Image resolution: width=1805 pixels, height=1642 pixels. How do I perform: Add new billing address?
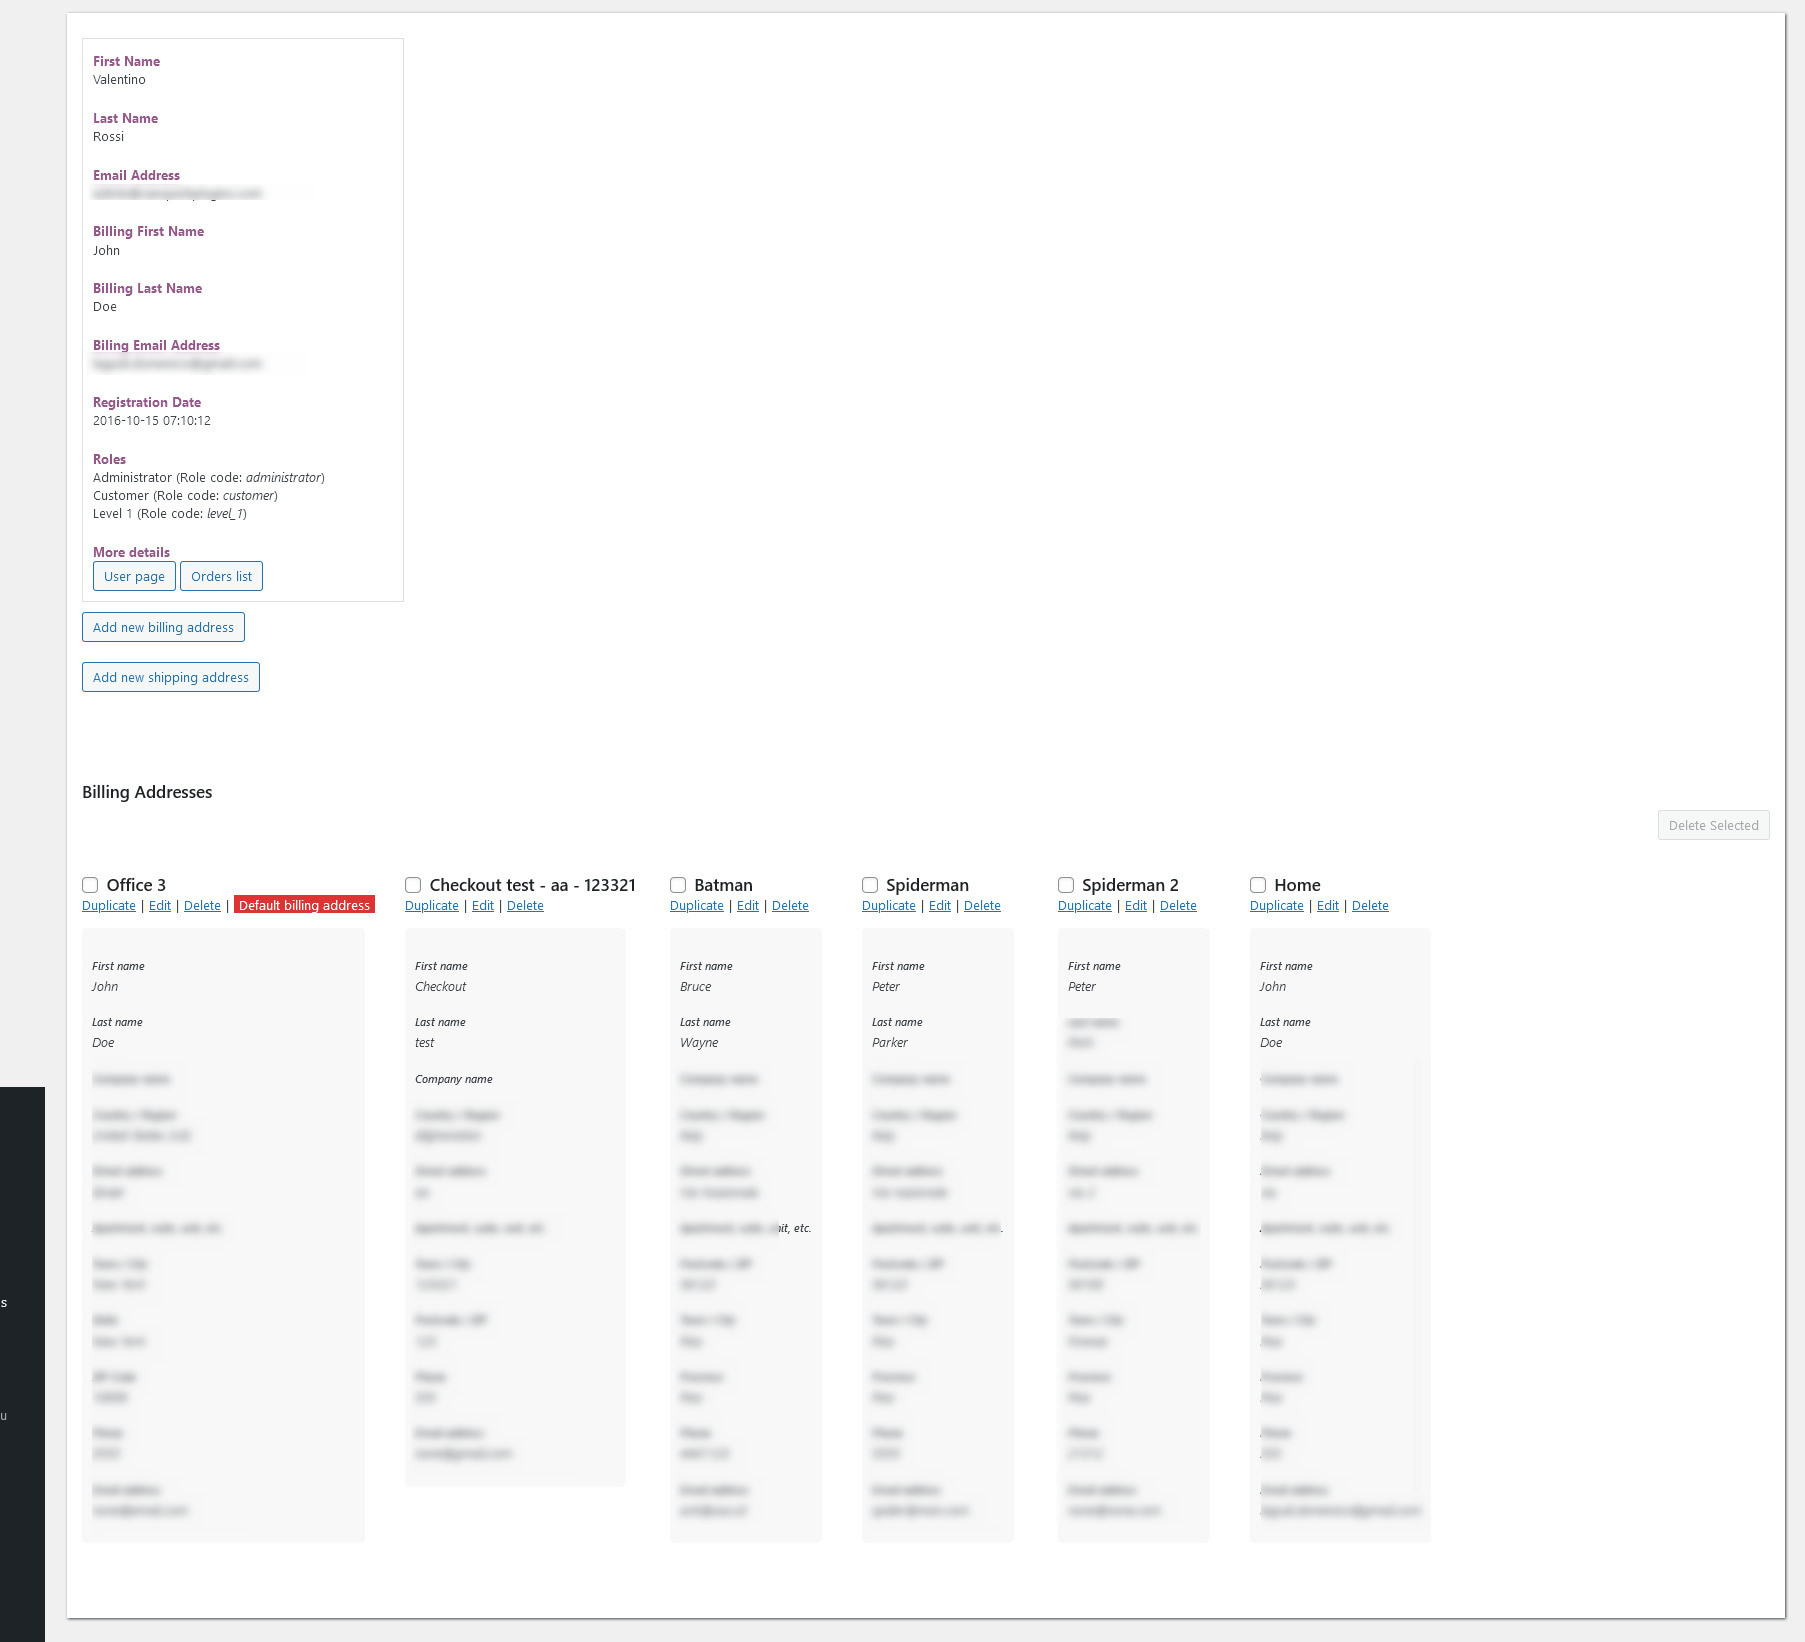pyautogui.click(x=163, y=627)
